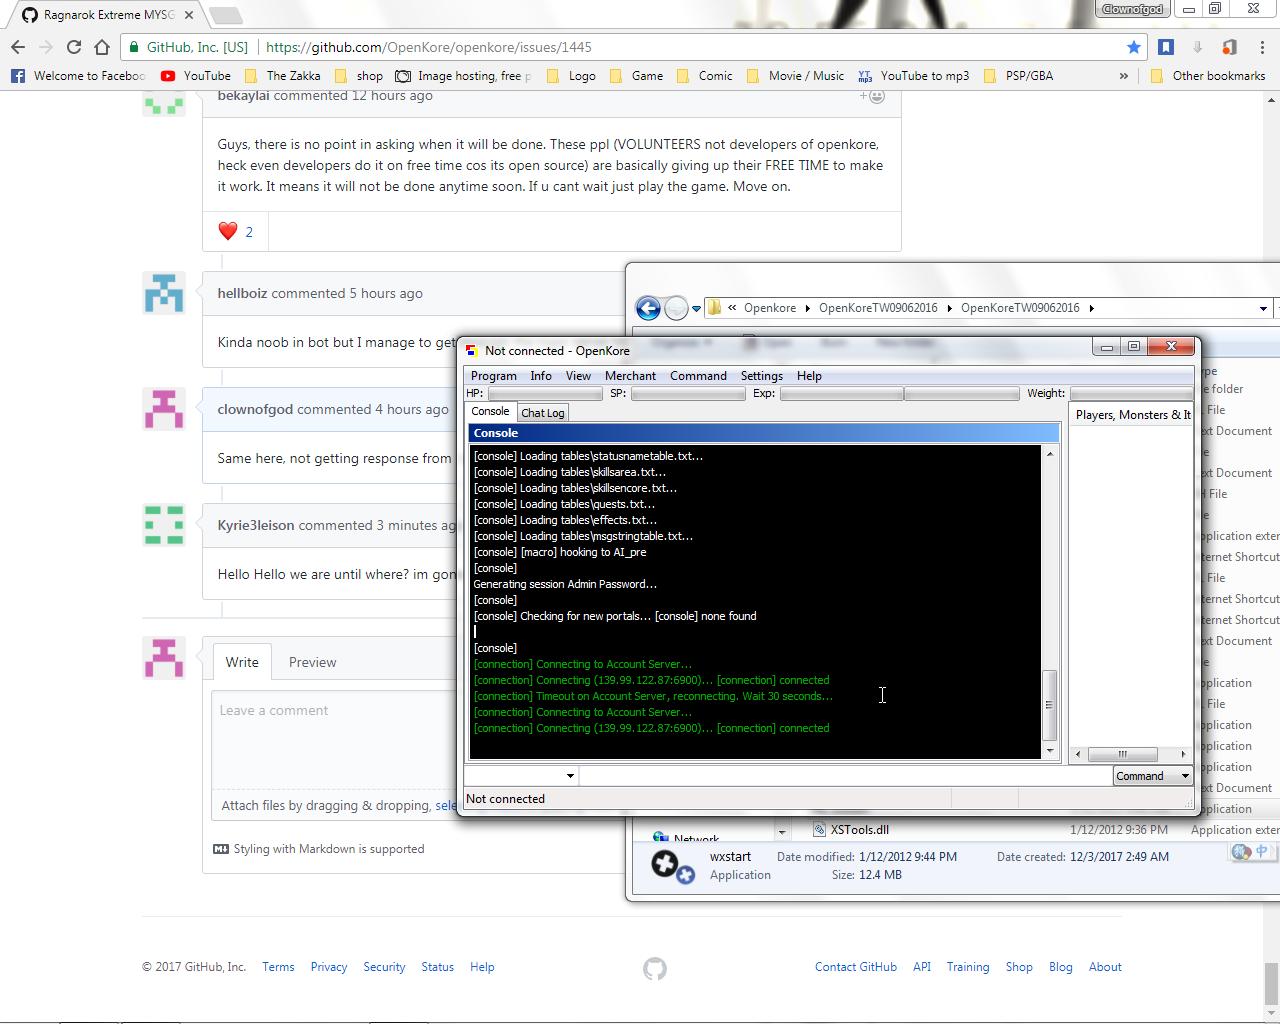The image size is (1280, 1024).
Task: Click the Leave a comment field
Action: tap(418, 740)
